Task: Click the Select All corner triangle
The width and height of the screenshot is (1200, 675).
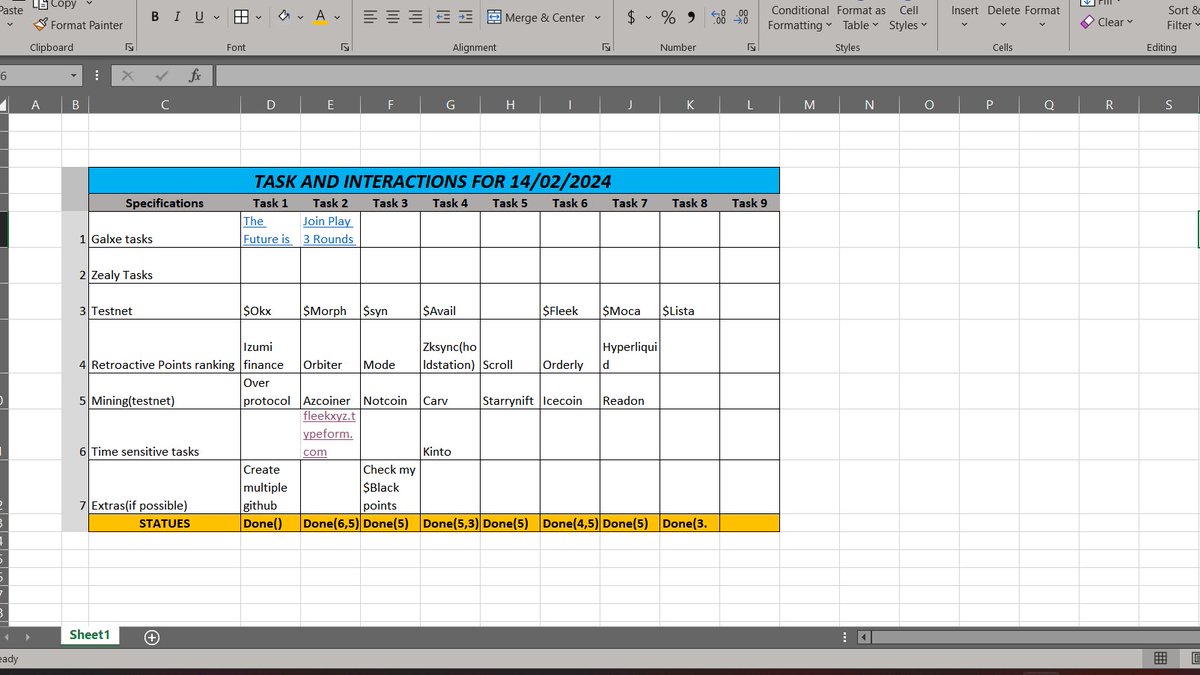Action: click(x=4, y=104)
